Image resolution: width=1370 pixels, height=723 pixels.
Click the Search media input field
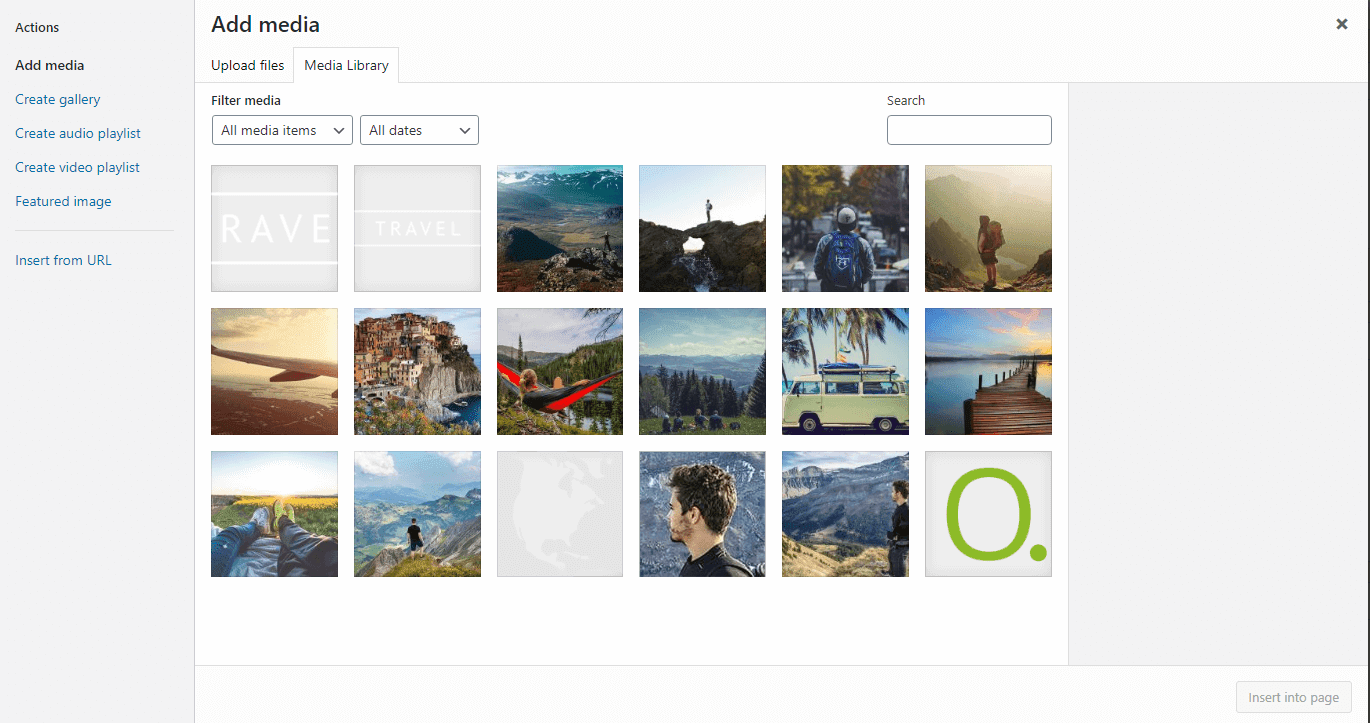point(968,130)
